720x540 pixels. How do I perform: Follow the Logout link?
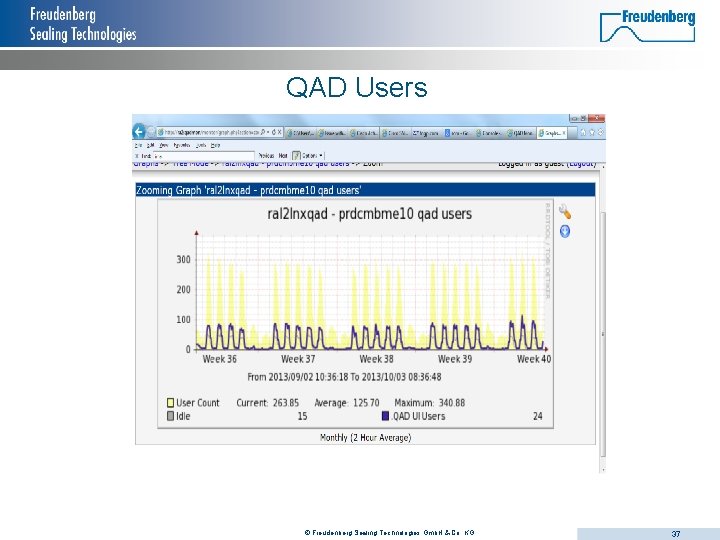tap(582, 163)
